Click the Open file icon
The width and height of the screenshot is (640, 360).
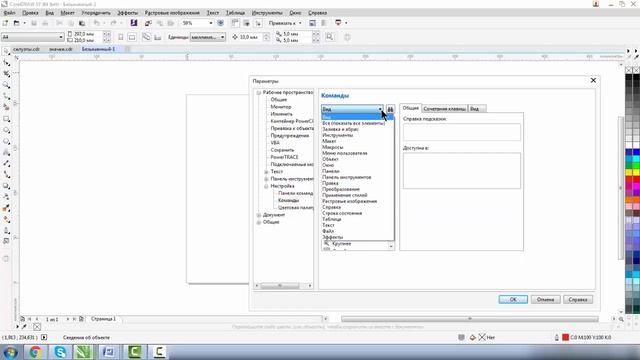click(17, 23)
